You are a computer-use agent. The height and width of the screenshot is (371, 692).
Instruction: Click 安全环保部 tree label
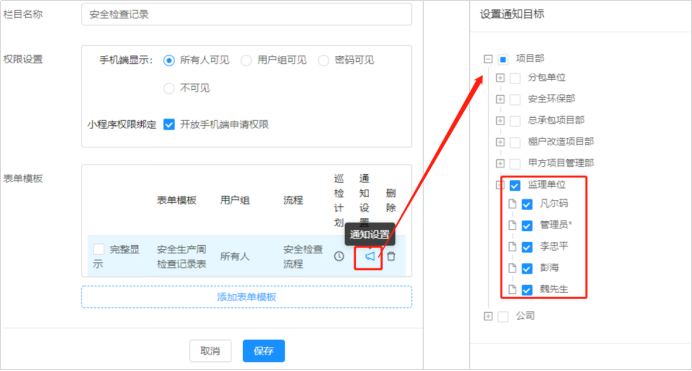551,98
